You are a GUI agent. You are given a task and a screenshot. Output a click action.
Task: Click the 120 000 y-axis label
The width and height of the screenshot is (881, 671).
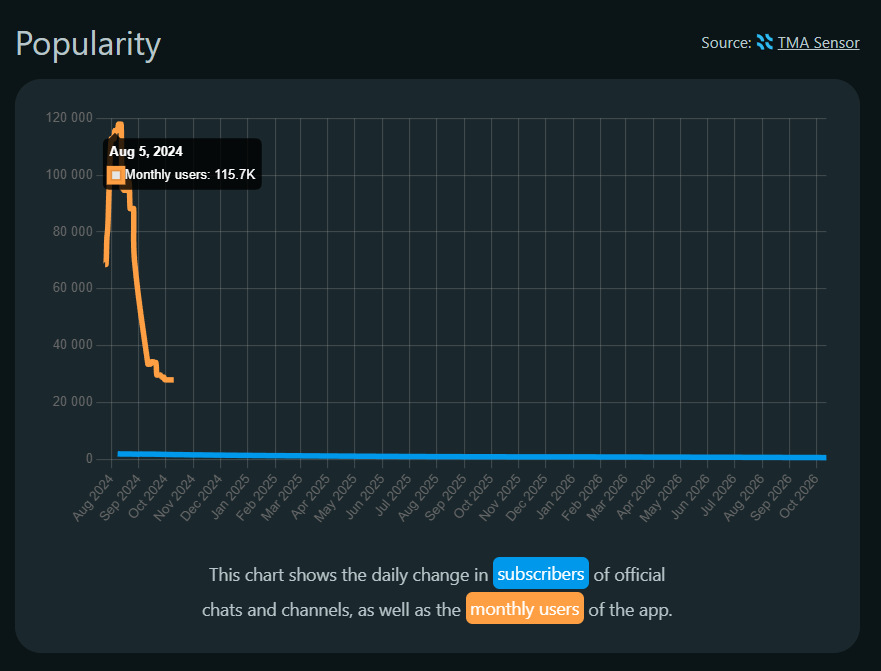tap(69, 117)
